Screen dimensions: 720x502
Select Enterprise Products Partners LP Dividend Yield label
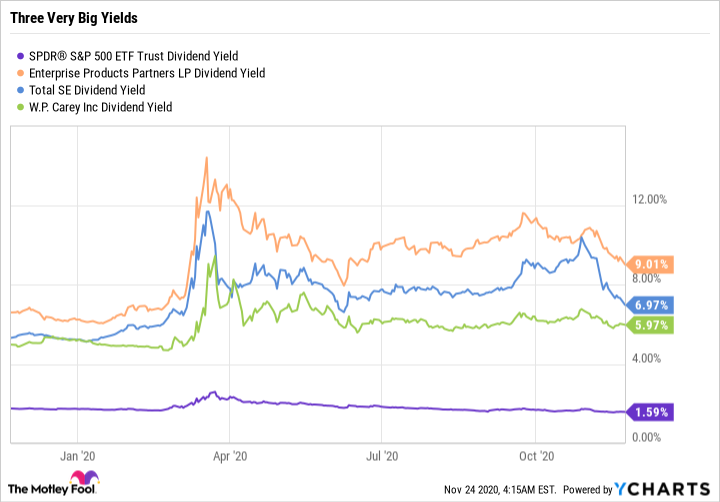[x=141, y=72]
